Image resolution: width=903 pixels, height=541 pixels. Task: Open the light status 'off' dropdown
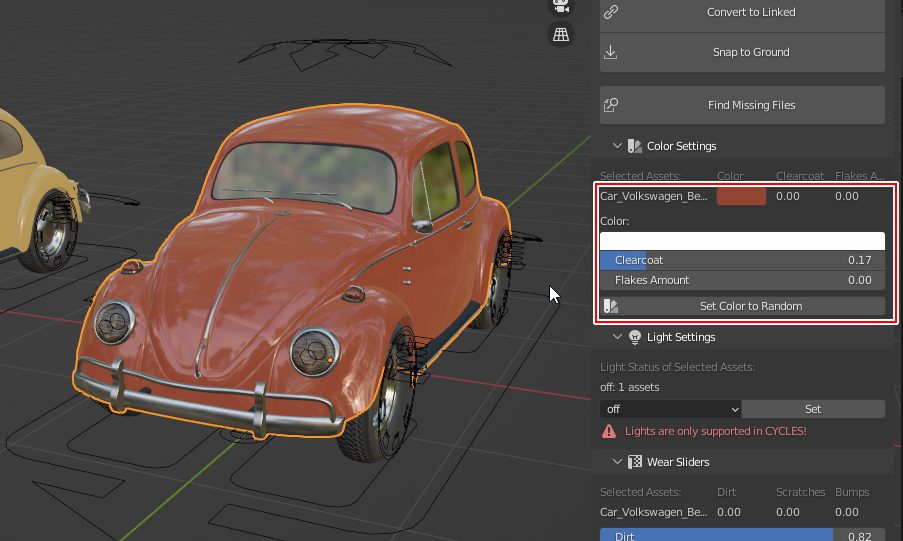670,409
